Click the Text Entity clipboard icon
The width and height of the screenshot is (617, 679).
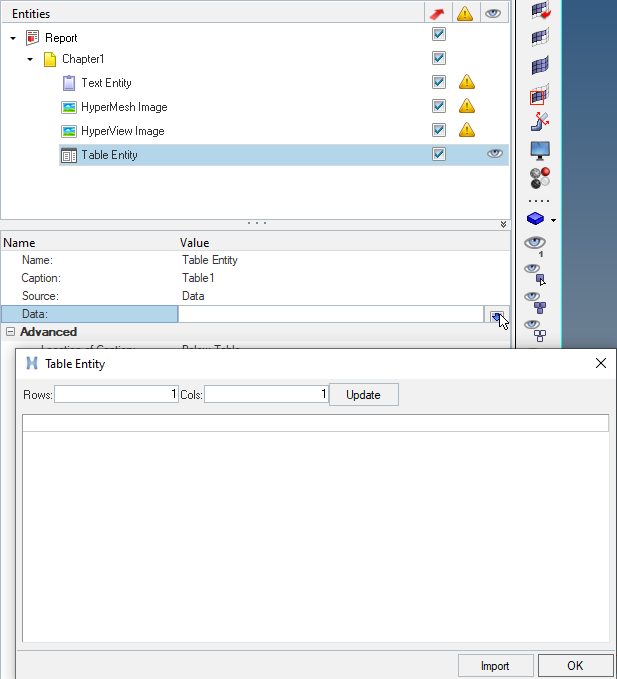(x=69, y=83)
